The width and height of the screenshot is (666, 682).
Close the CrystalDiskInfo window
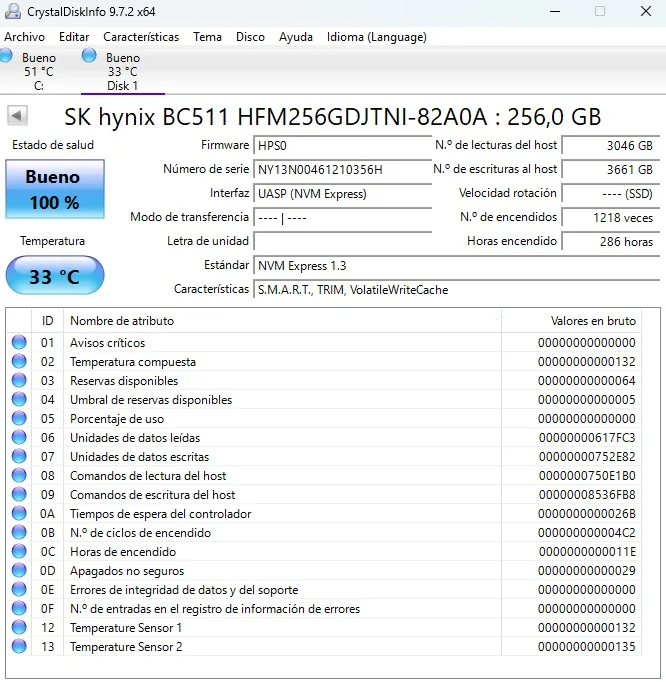(x=646, y=11)
